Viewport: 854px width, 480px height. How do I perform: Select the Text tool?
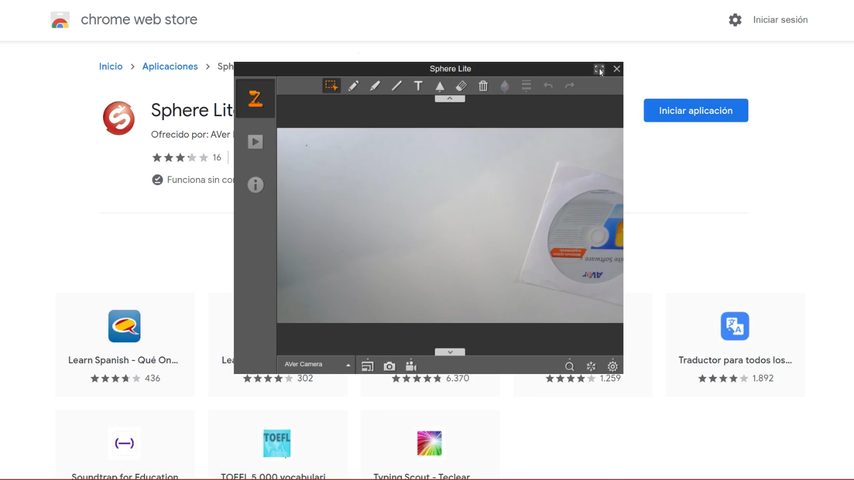[x=418, y=86]
